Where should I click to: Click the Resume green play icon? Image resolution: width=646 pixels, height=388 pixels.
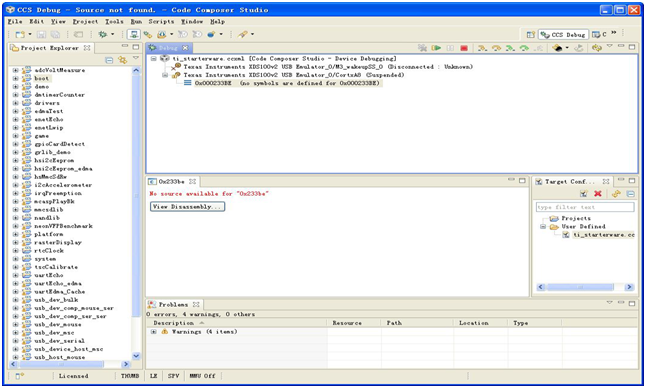(x=436, y=48)
